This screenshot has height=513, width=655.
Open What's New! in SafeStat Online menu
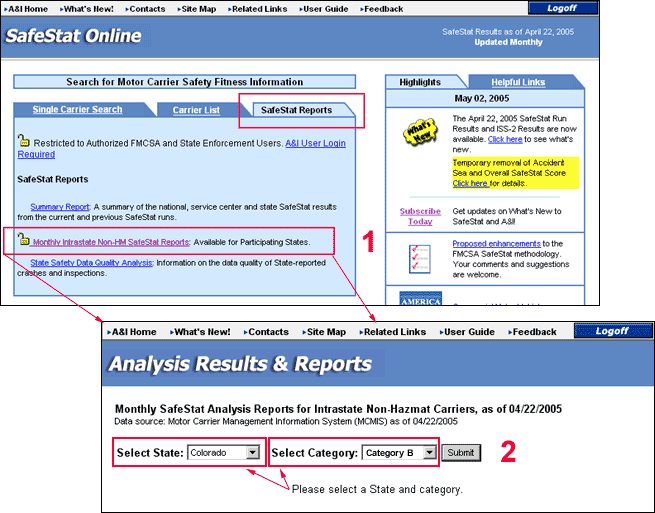[87, 9]
